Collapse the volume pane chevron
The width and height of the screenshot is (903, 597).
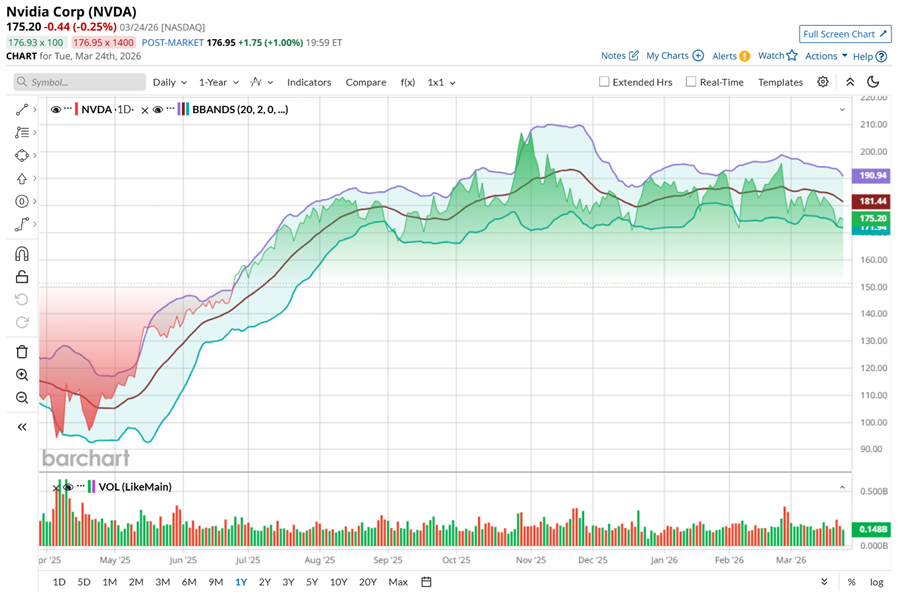click(x=842, y=487)
